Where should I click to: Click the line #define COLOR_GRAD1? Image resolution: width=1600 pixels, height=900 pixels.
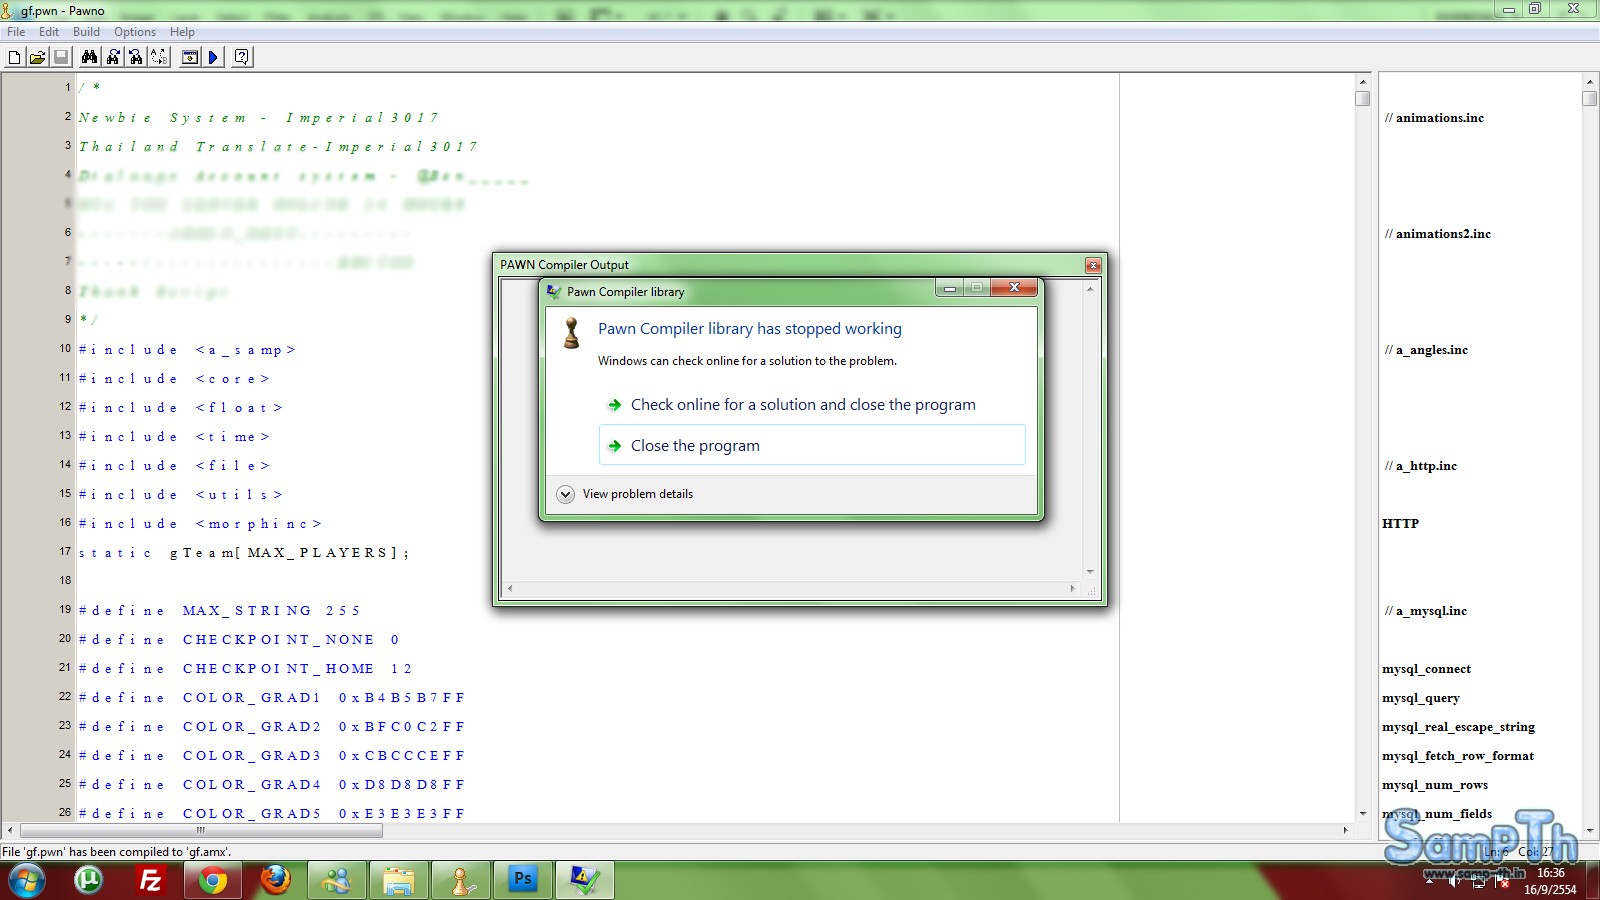coord(272,698)
